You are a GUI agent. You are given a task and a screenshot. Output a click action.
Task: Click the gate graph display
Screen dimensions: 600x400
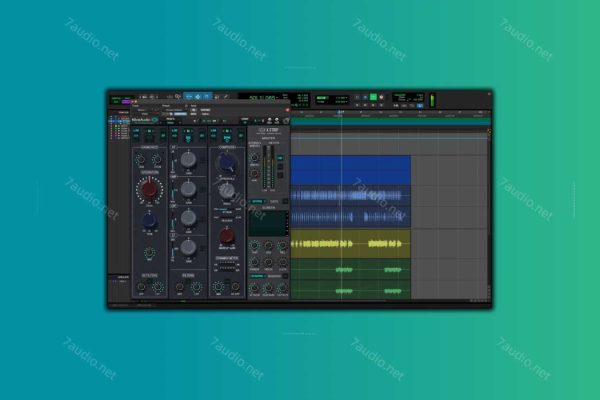coord(268,224)
